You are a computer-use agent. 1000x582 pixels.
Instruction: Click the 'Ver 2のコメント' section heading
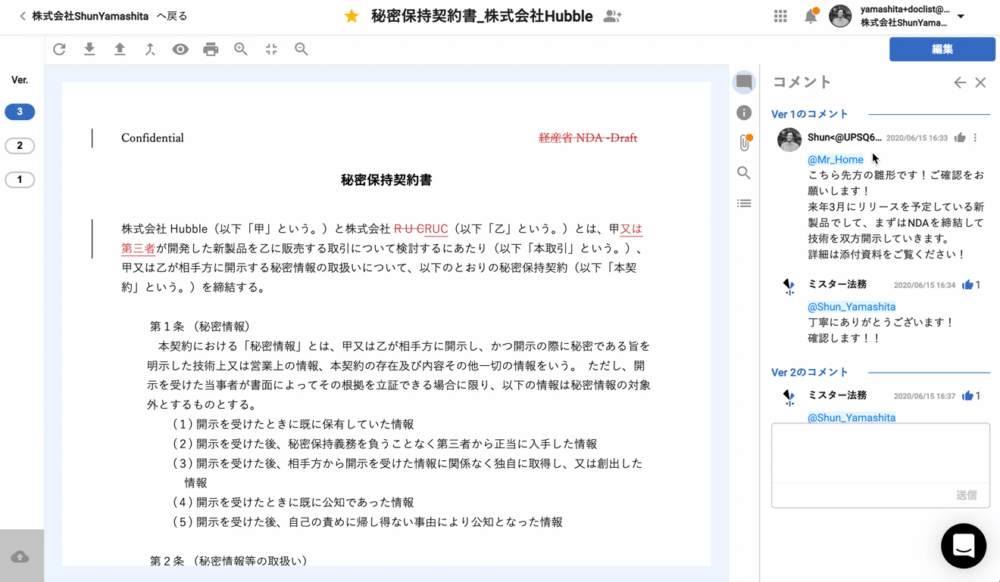point(809,372)
